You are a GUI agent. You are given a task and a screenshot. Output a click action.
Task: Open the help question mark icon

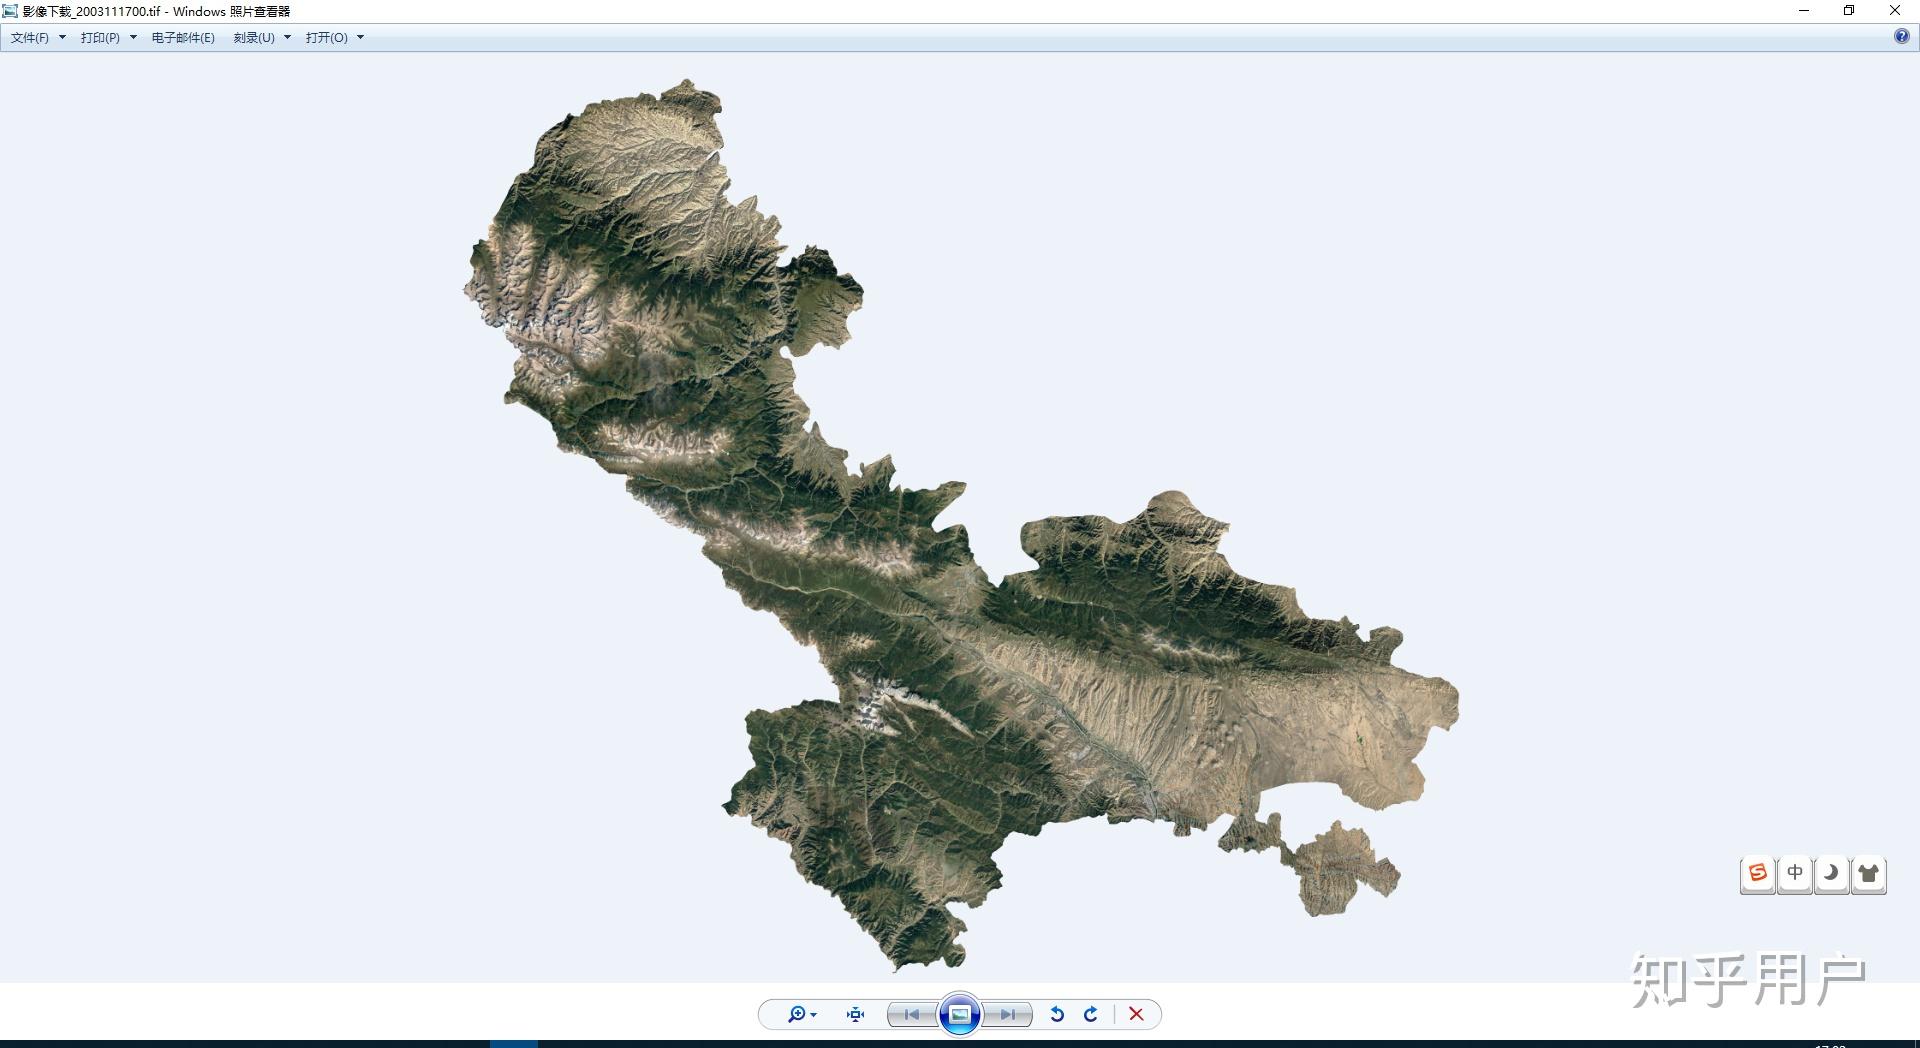point(1901,37)
